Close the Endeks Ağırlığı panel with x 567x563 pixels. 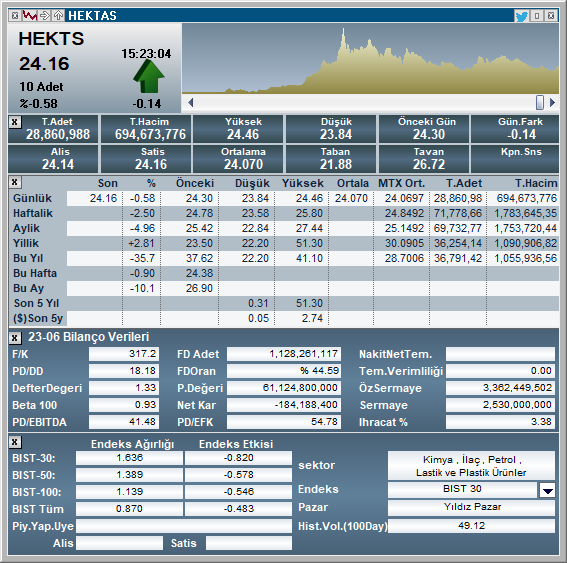click(x=14, y=442)
